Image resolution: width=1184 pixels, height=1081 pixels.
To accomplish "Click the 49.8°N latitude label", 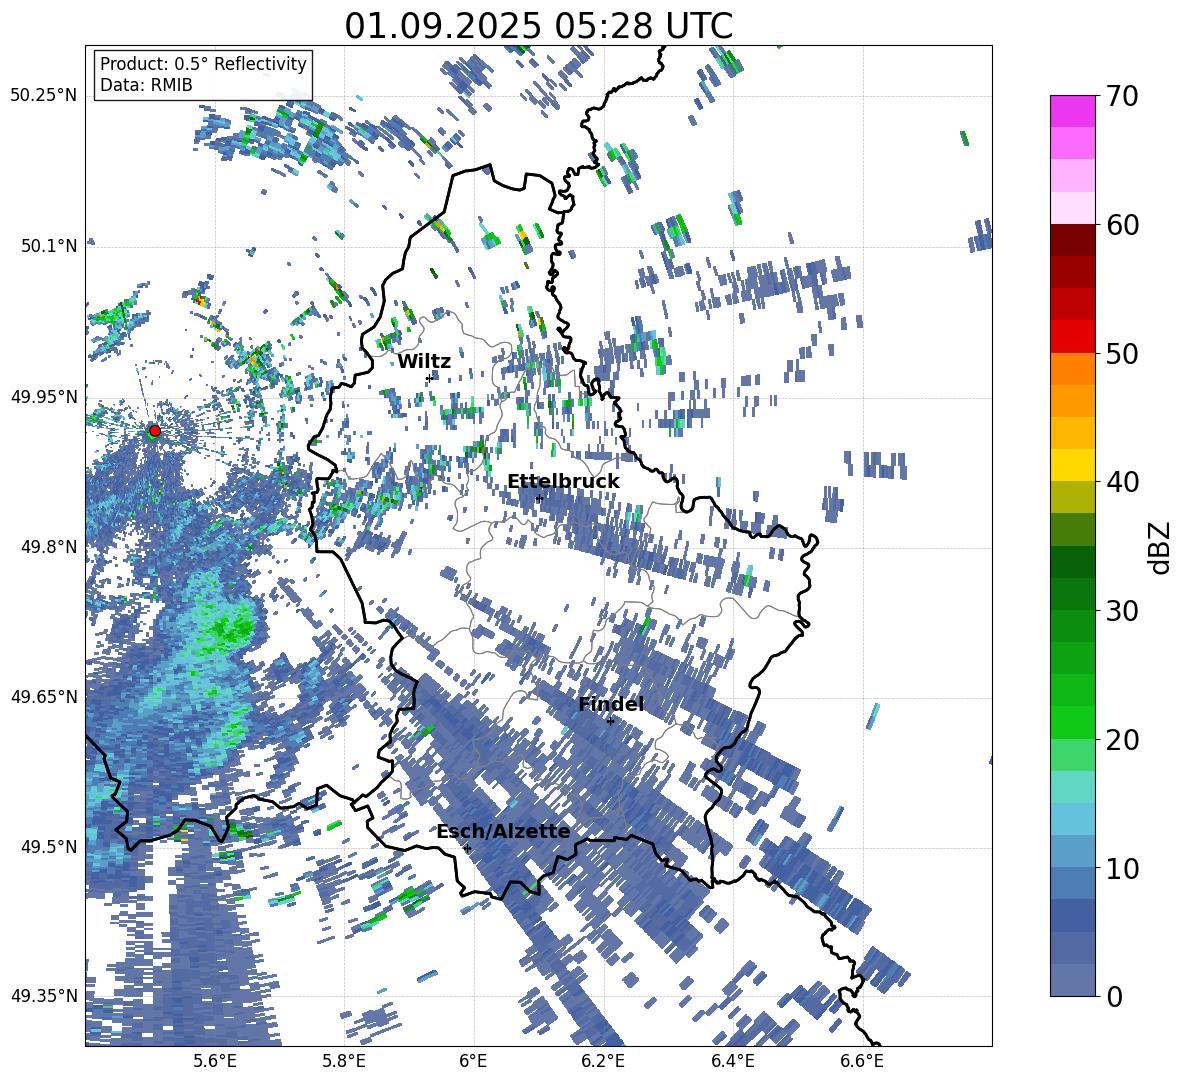I will click(x=50, y=547).
